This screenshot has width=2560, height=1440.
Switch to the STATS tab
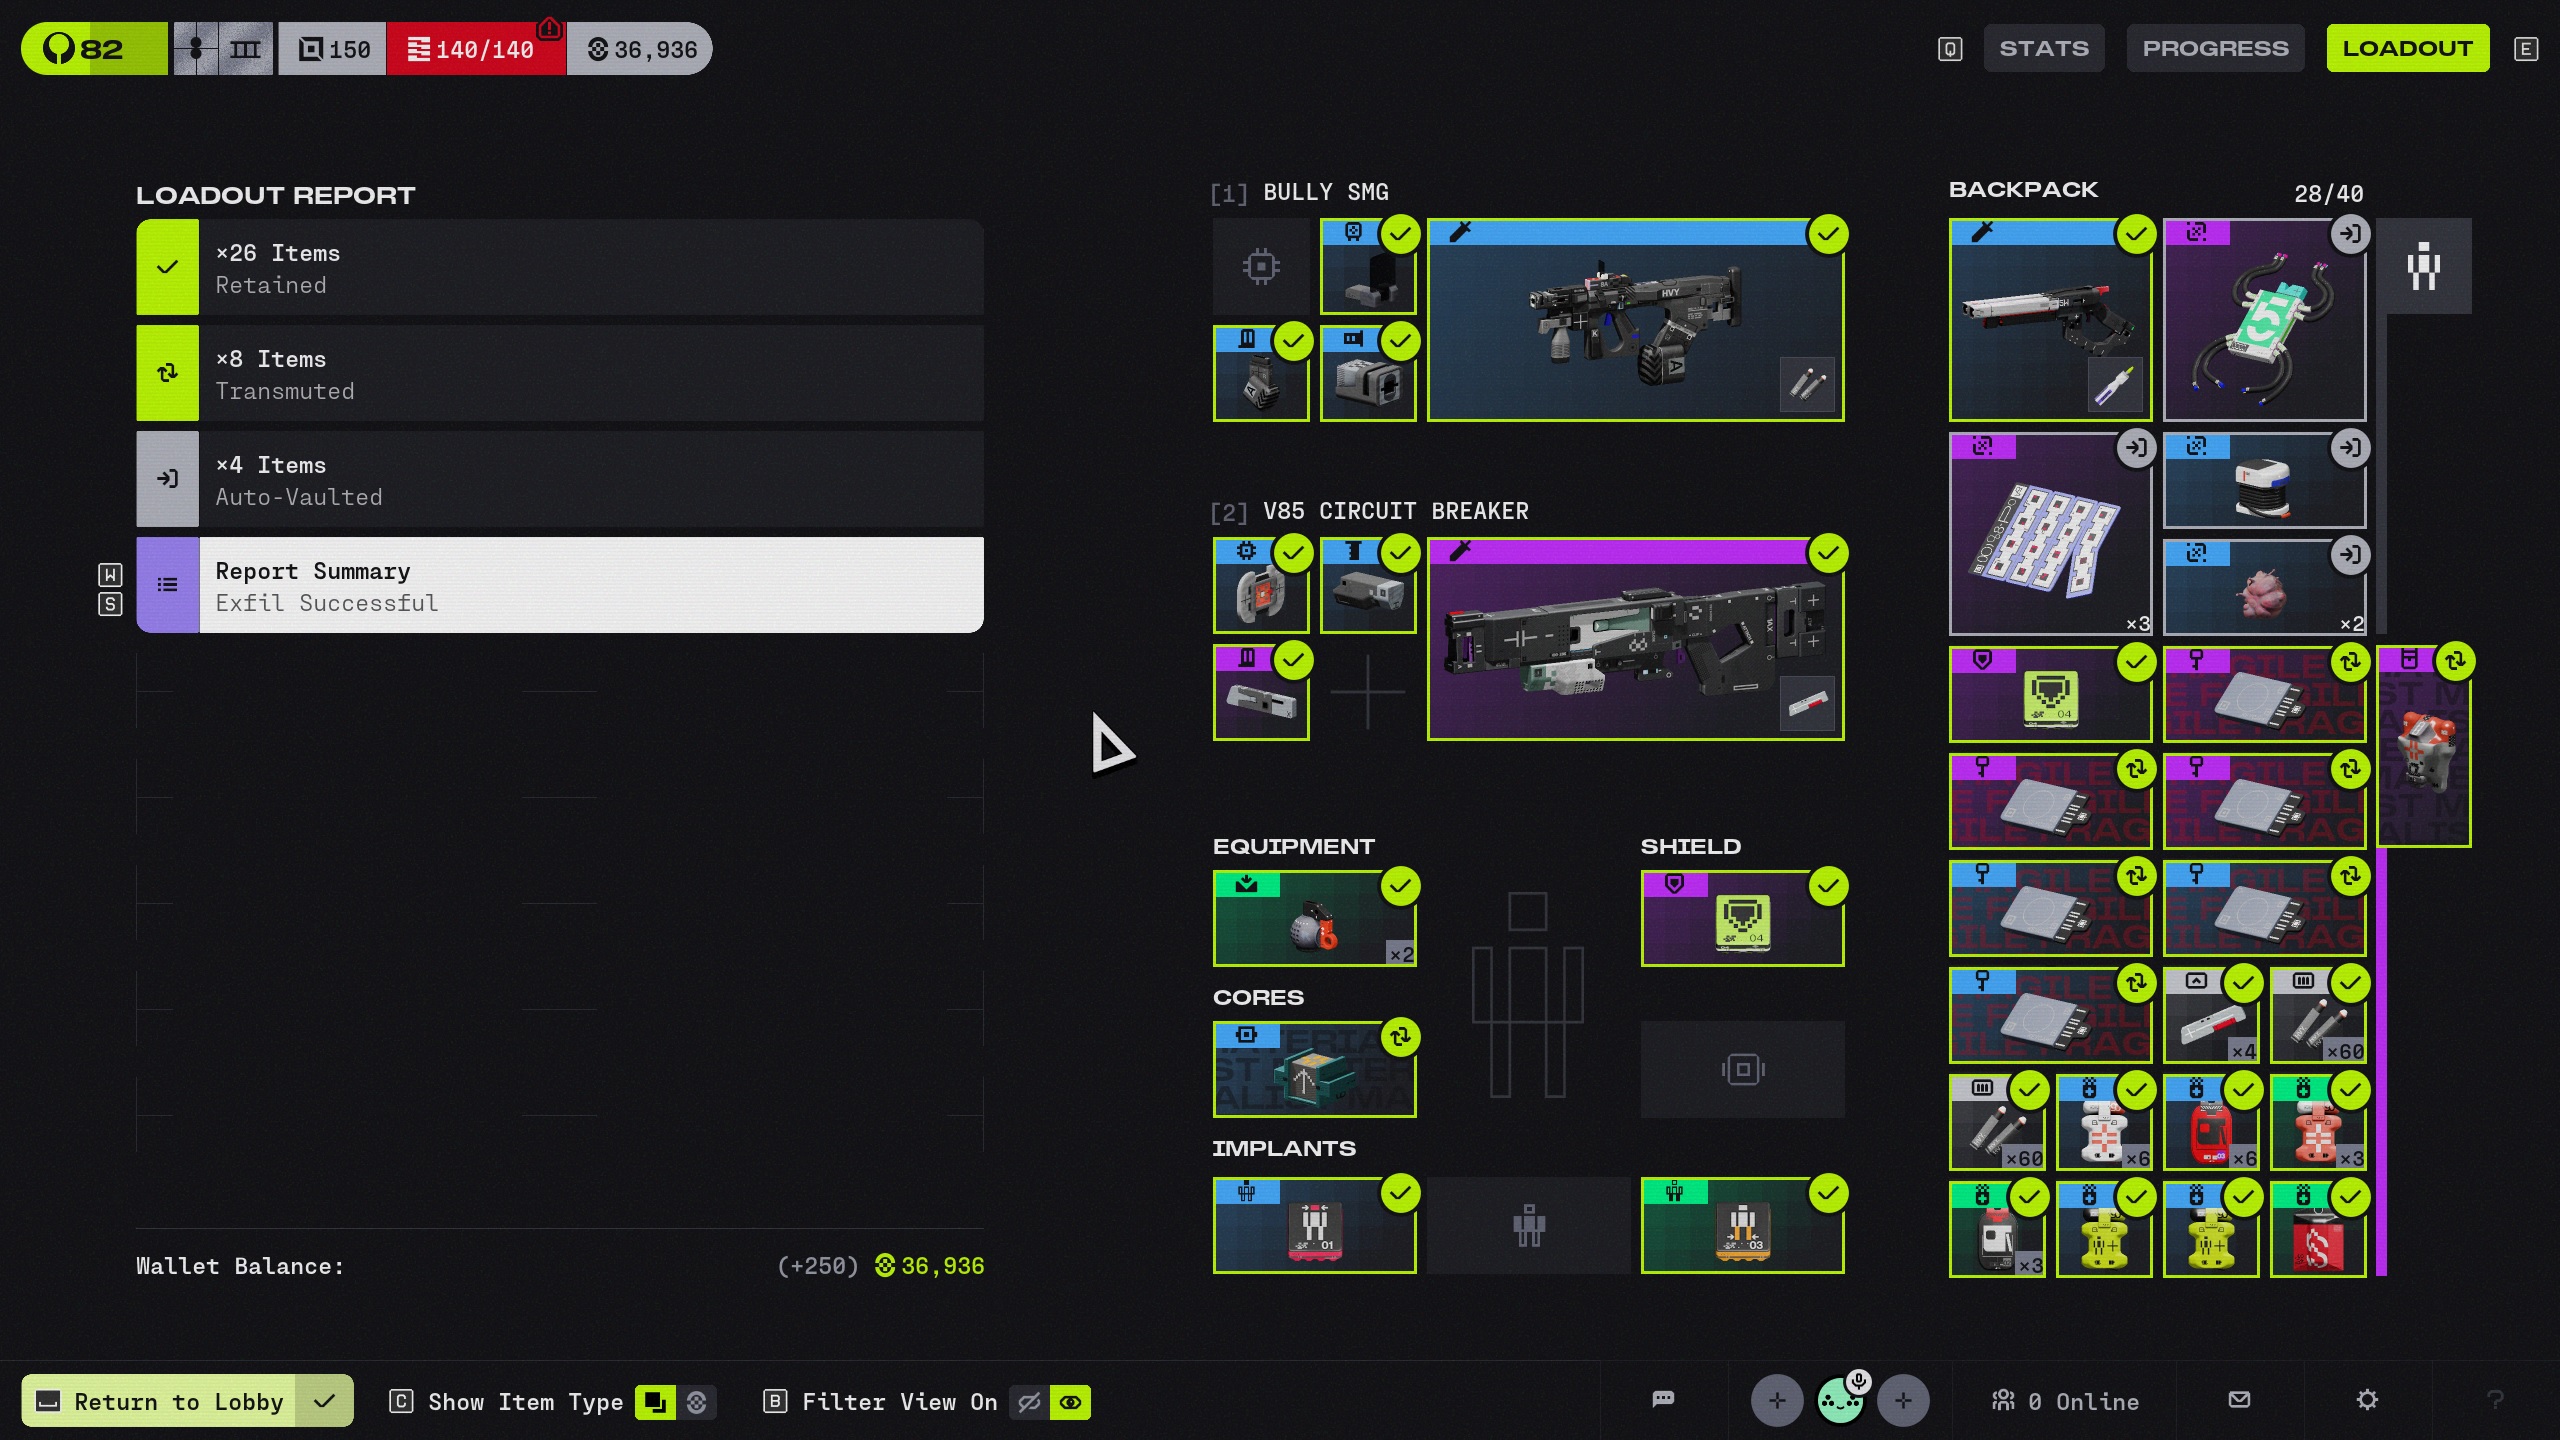point(2043,48)
